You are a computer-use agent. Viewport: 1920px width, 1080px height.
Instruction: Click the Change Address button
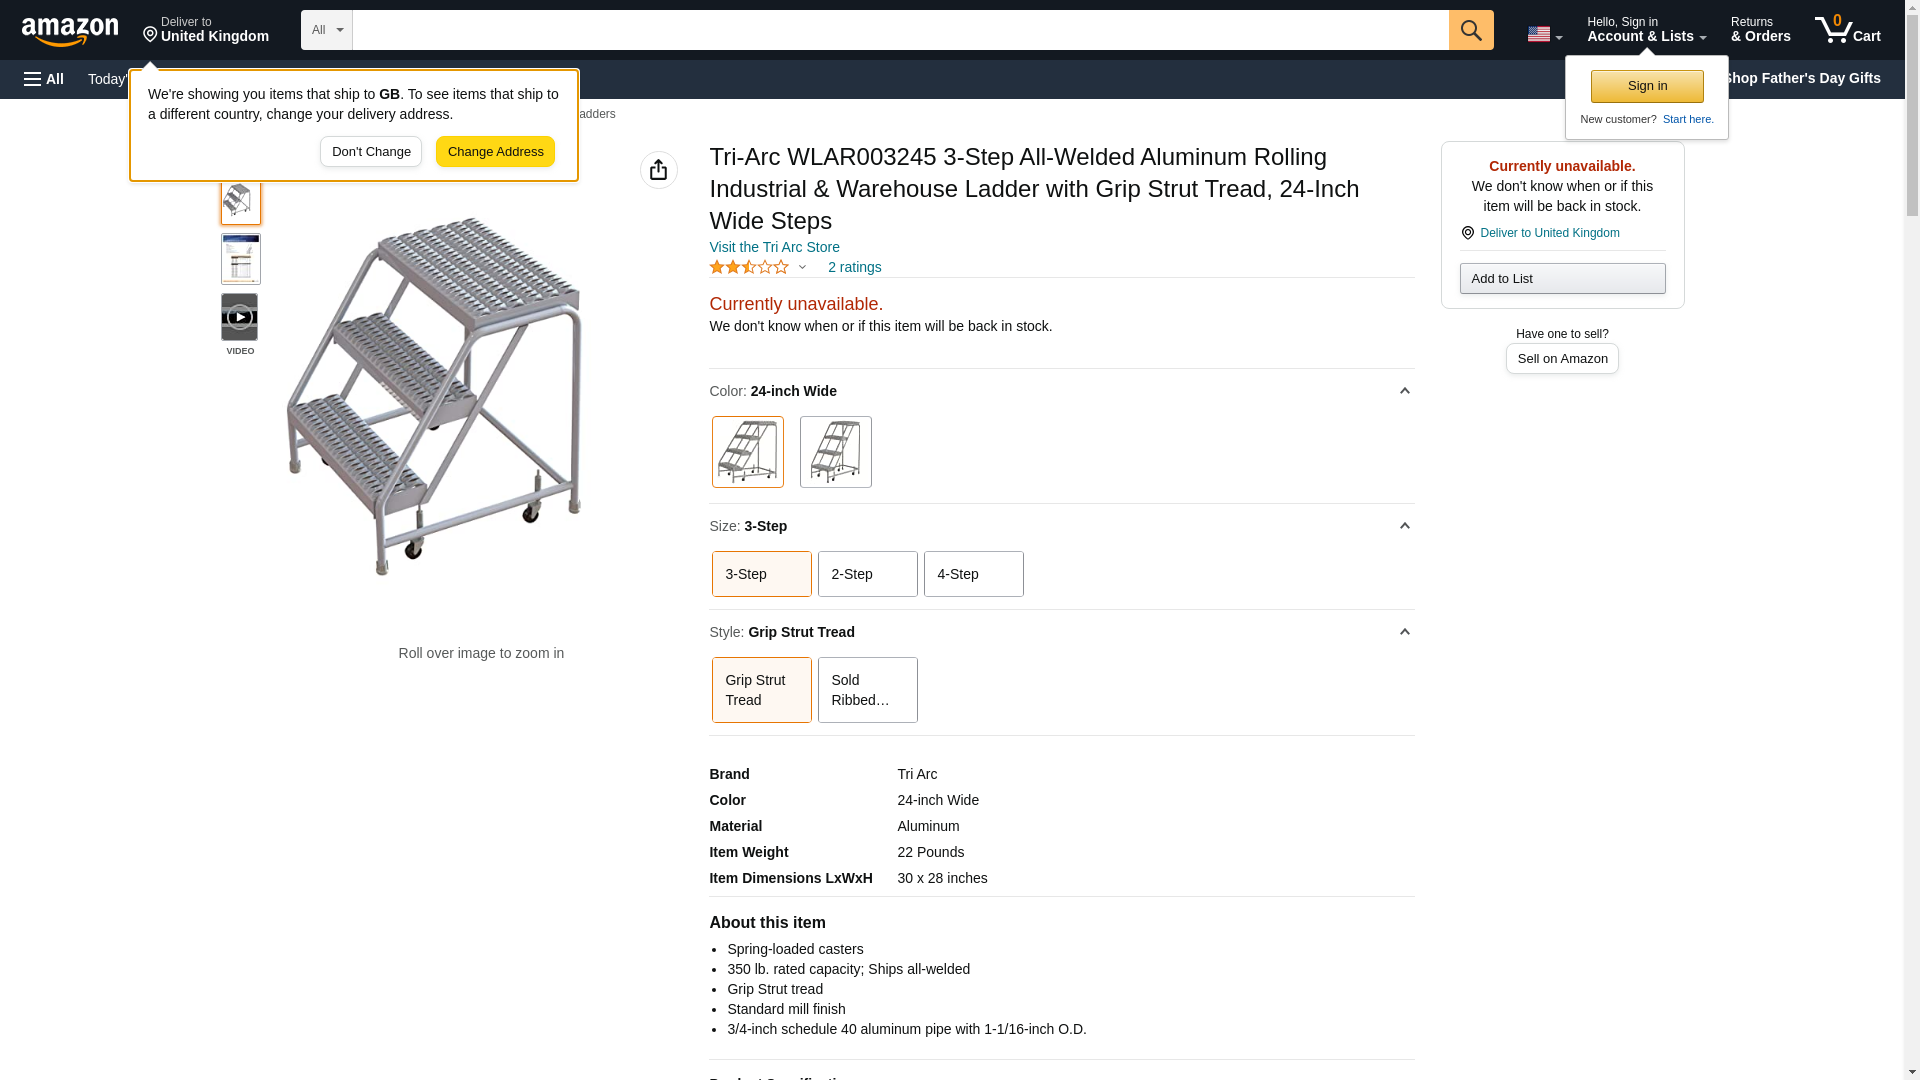(495, 152)
